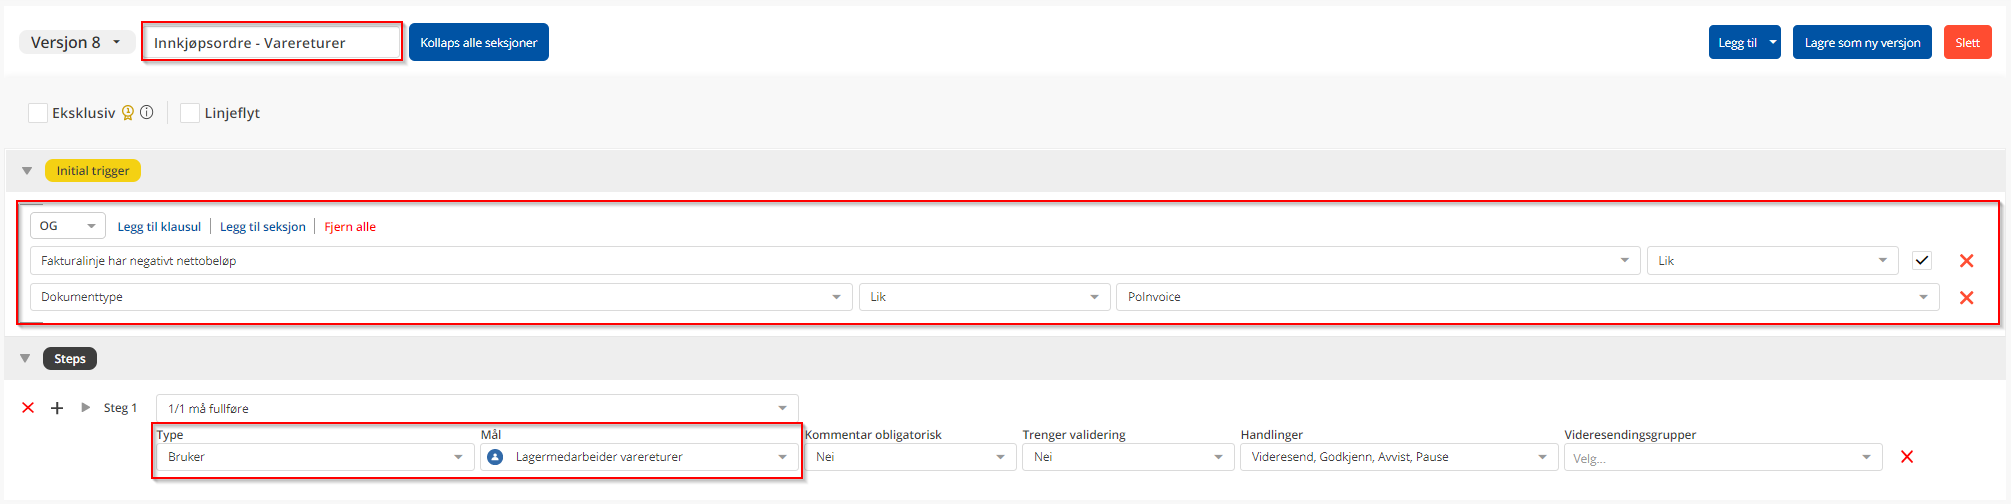Toggle the Linjeflyt checkbox
Image resolution: width=2011 pixels, height=504 pixels.
tap(190, 113)
